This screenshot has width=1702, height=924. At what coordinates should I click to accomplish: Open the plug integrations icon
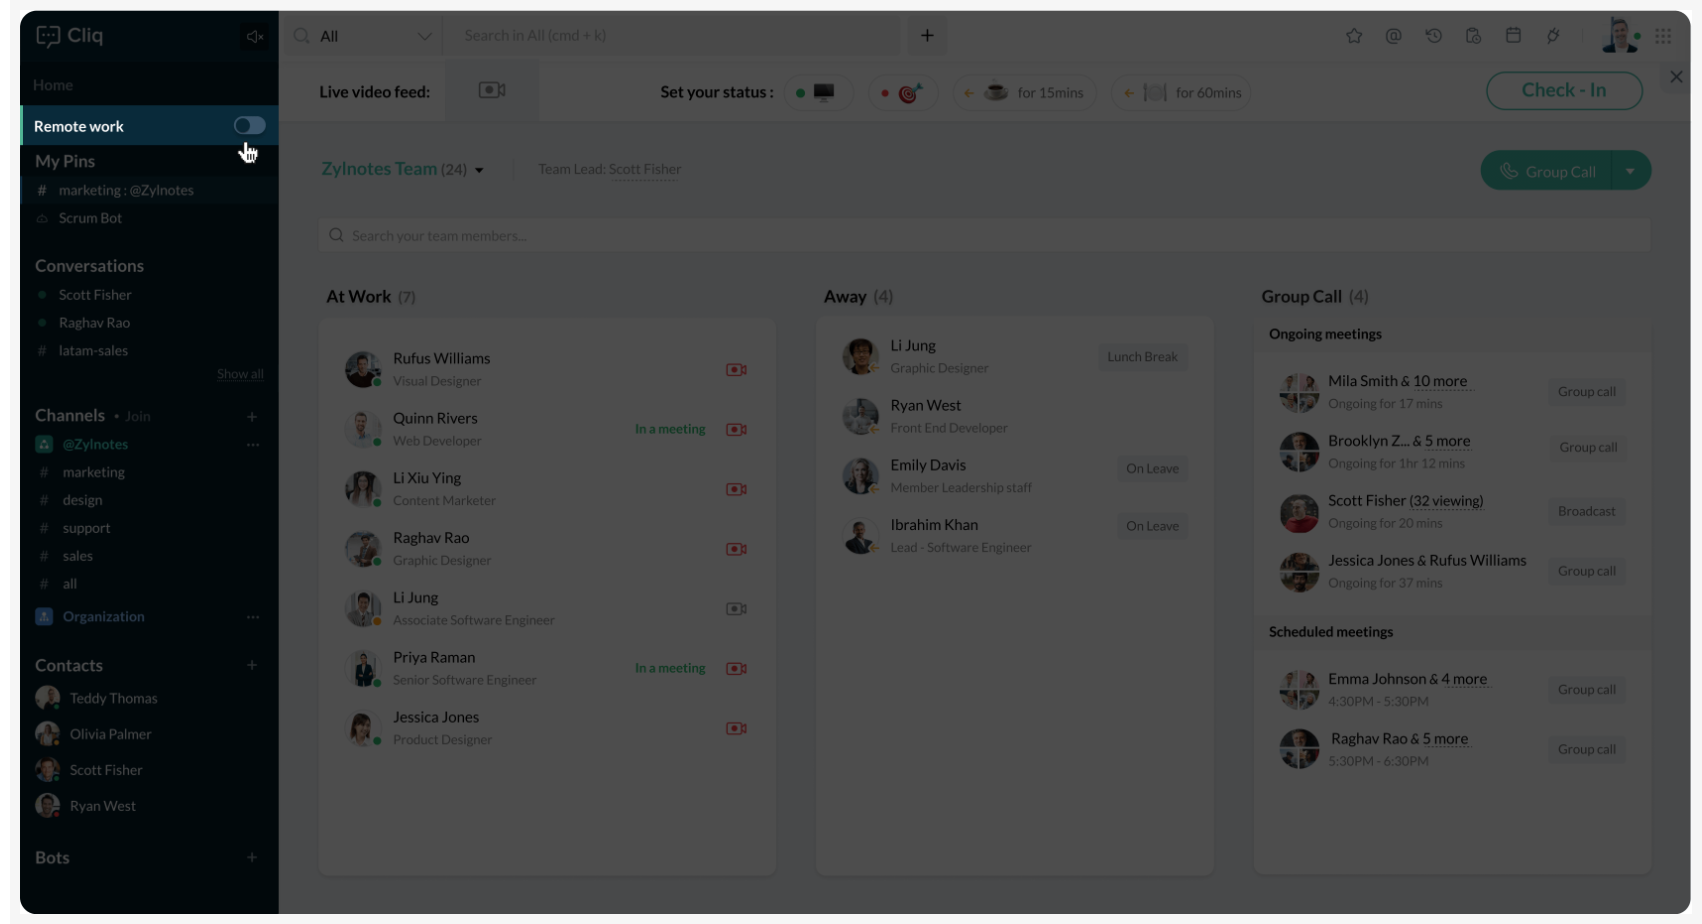pyautogui.click(x=1553, y=36)
